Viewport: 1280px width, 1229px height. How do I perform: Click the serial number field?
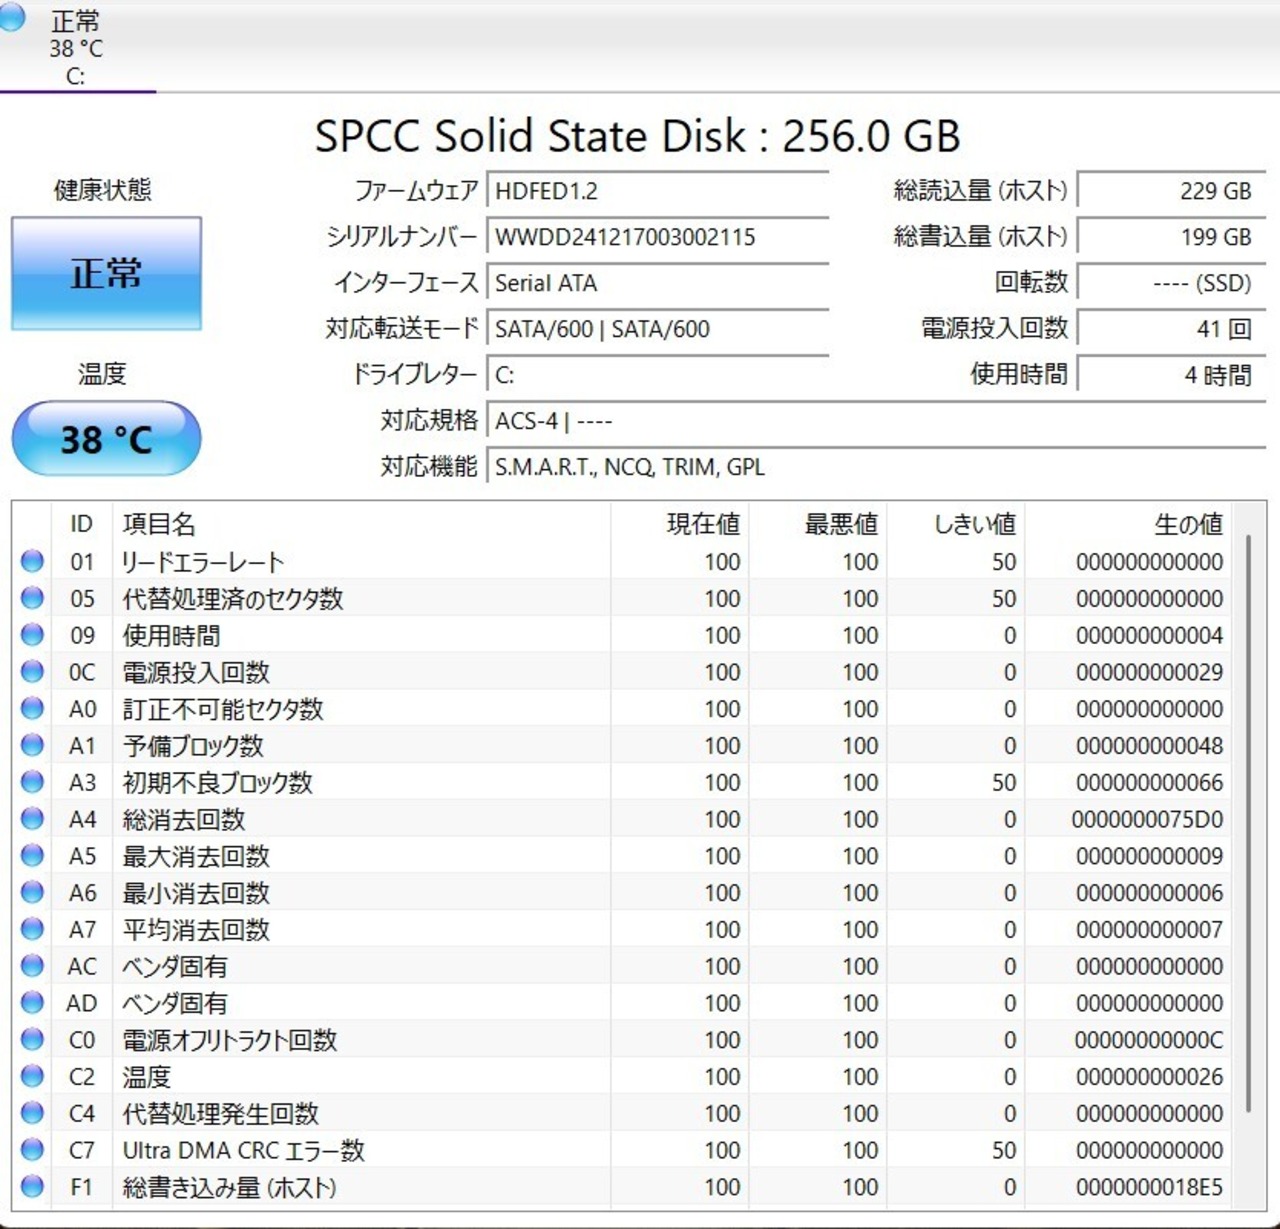[x=657, y=237]
